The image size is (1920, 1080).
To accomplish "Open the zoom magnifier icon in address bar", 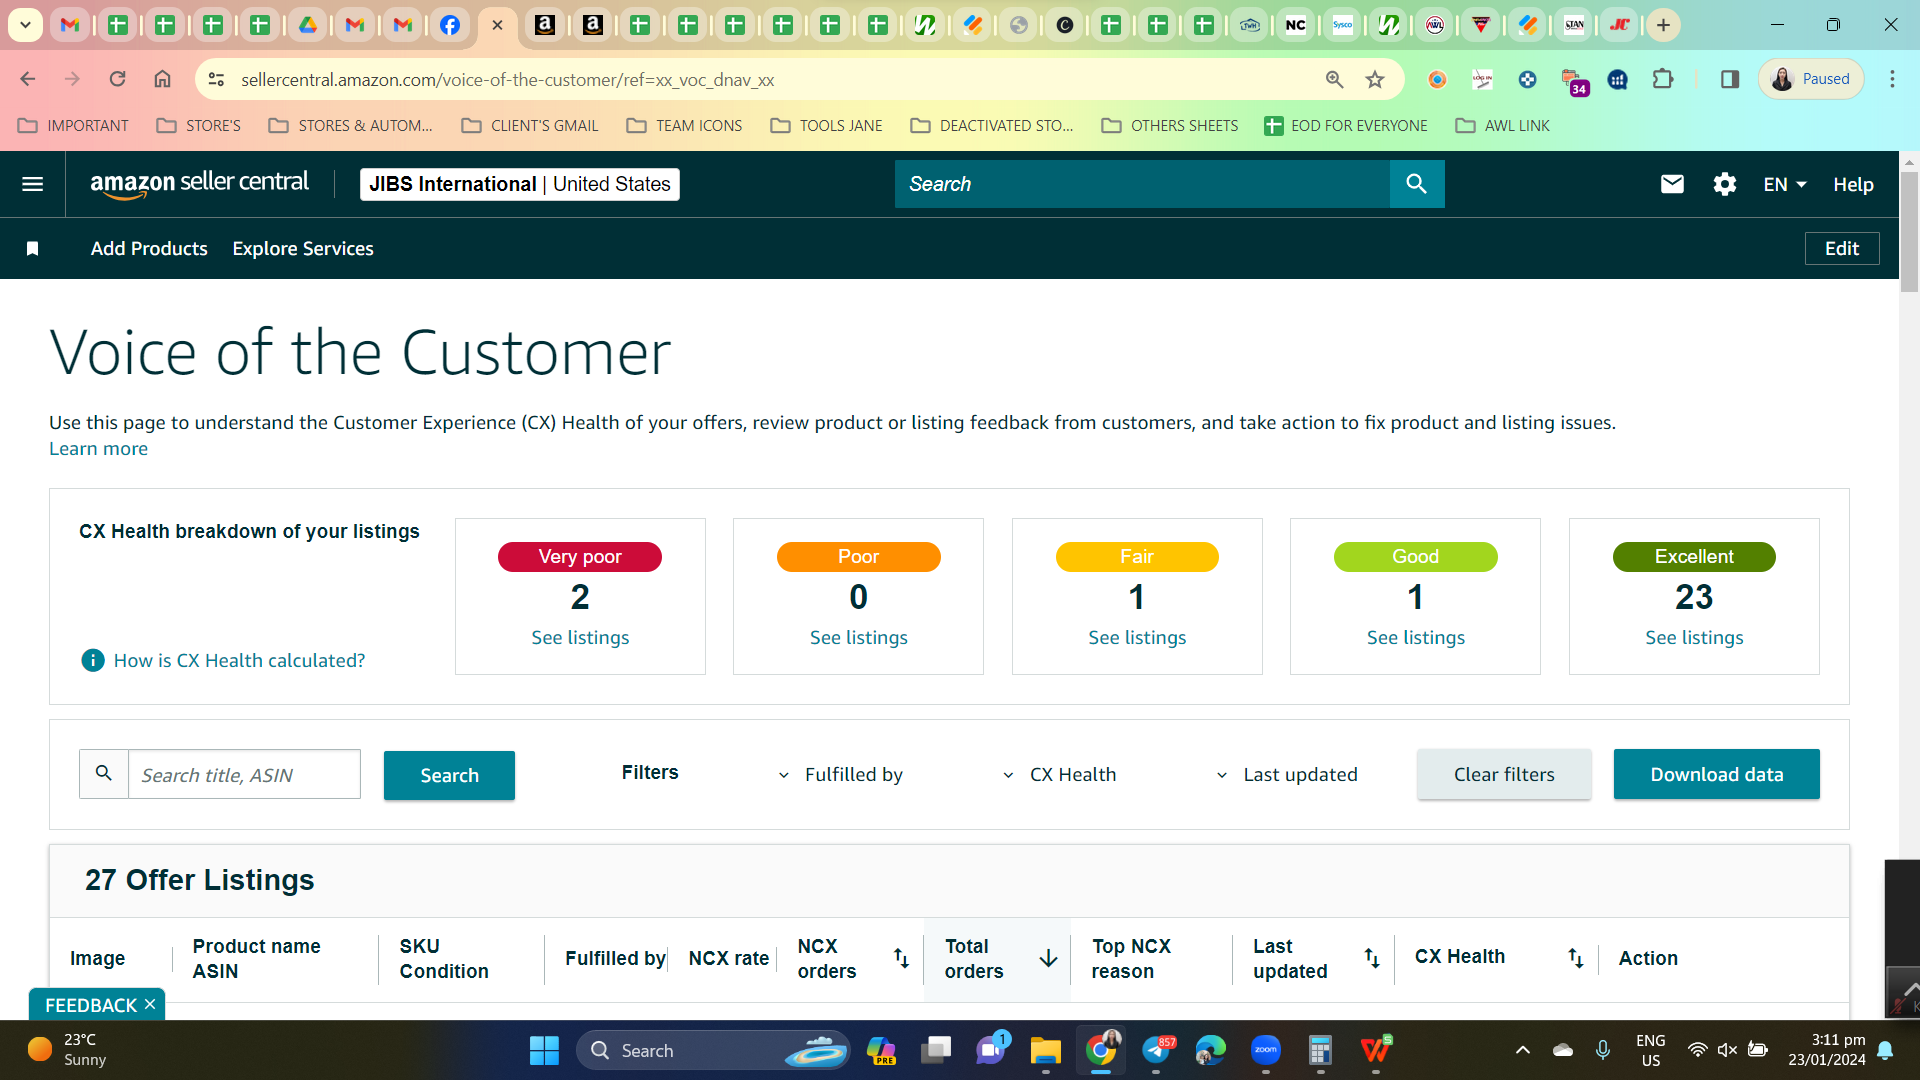I will point(1334,79).
